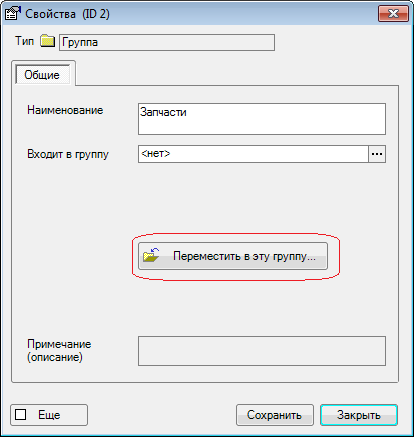Click the Тип field showing Группа
Screen dimensions: 414x437
(x=167, y=42)
